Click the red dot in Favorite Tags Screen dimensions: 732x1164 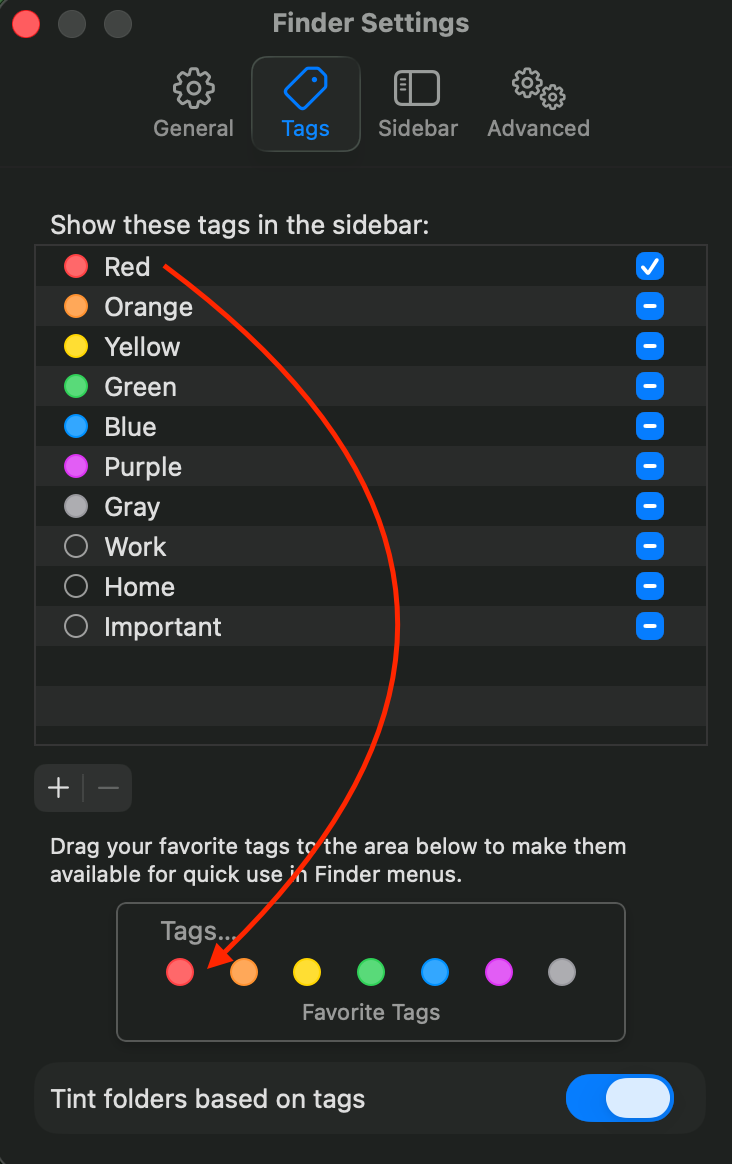point(180,971)
